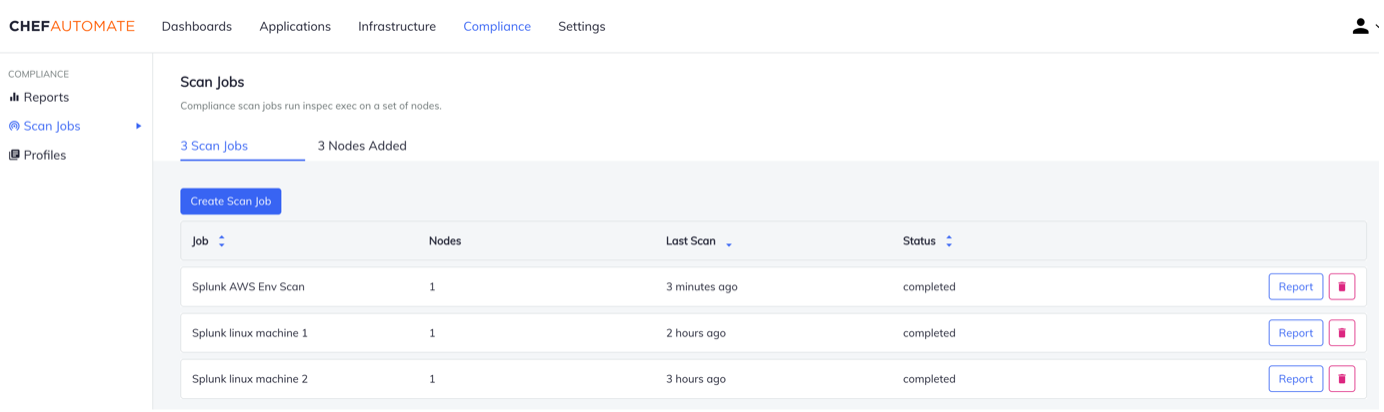Screen dimensions: 1384x412
Task: Sort the table by Status column
Action: coord(948,241)
